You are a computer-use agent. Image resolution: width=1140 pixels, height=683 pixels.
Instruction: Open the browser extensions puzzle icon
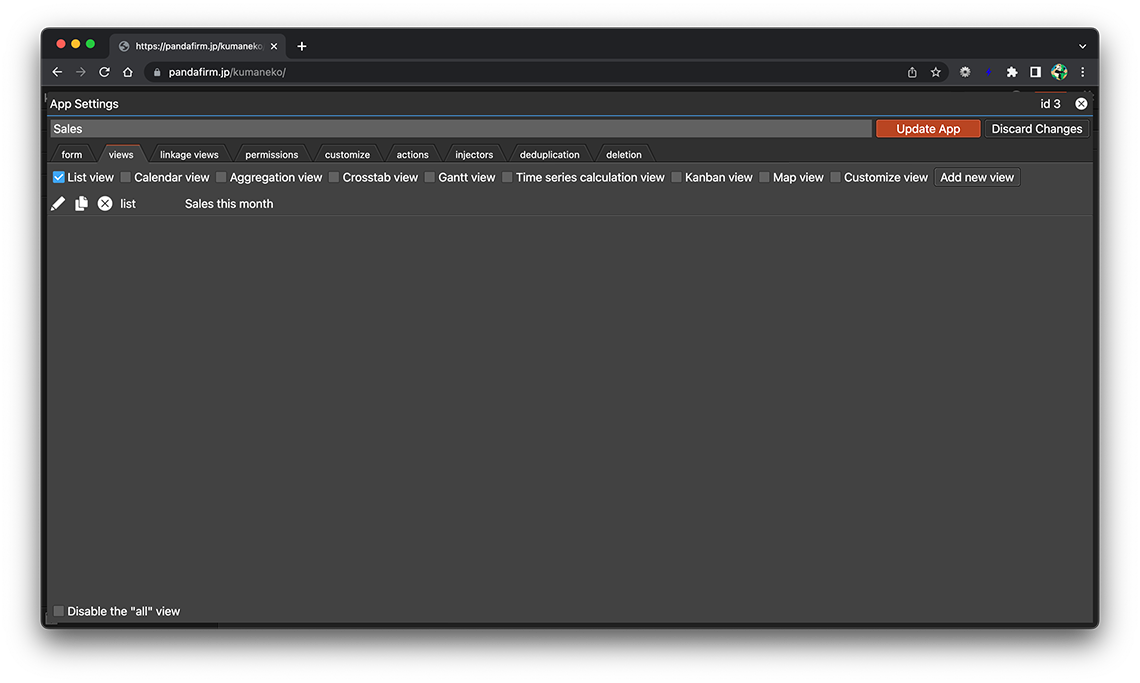point(1012,72)
